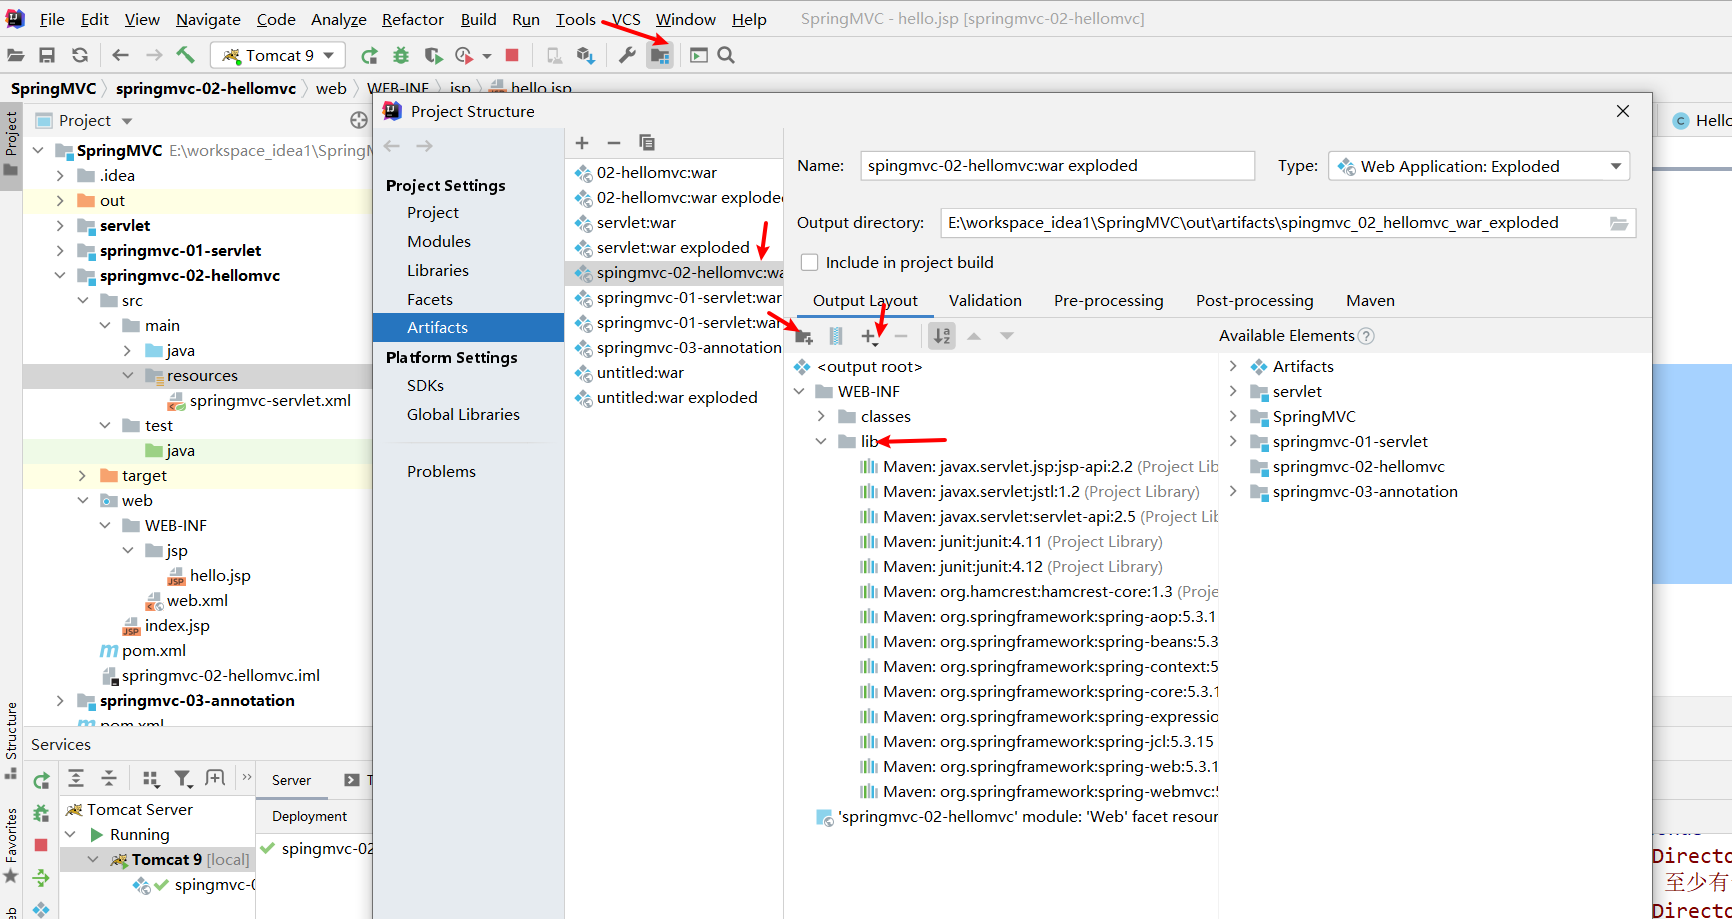The height and width of the screenshot is (919, 1732).
Task: Click red Stop icon in Services sidebar
Action: (41, 845)
